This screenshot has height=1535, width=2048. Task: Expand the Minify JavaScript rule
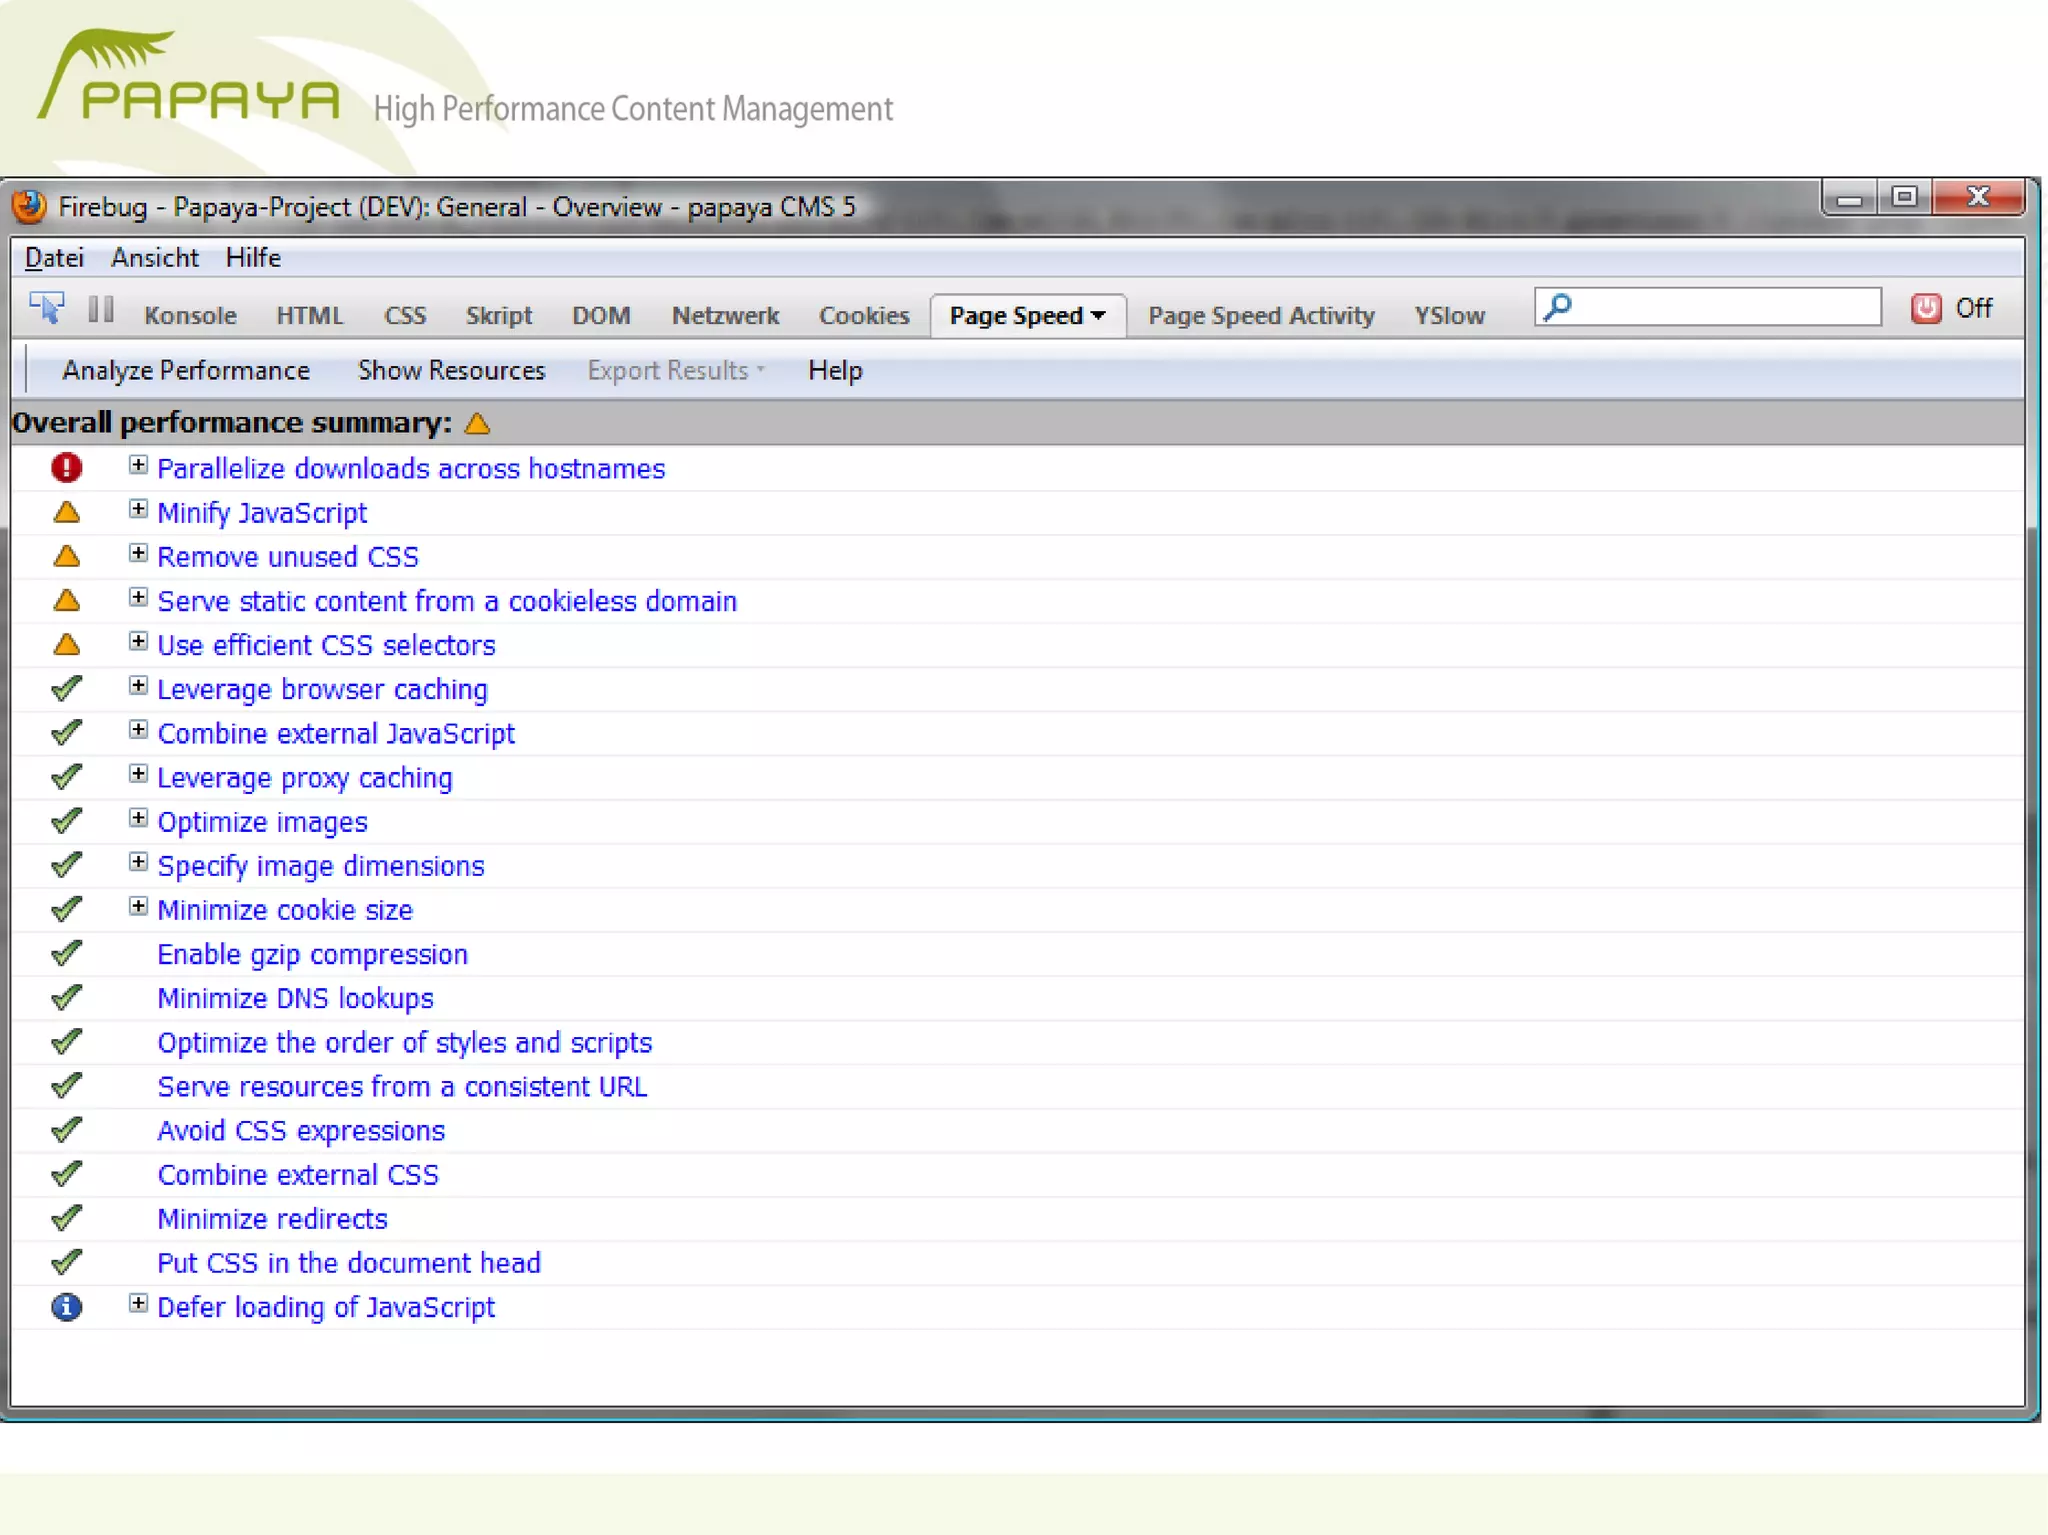pos(138,509)
